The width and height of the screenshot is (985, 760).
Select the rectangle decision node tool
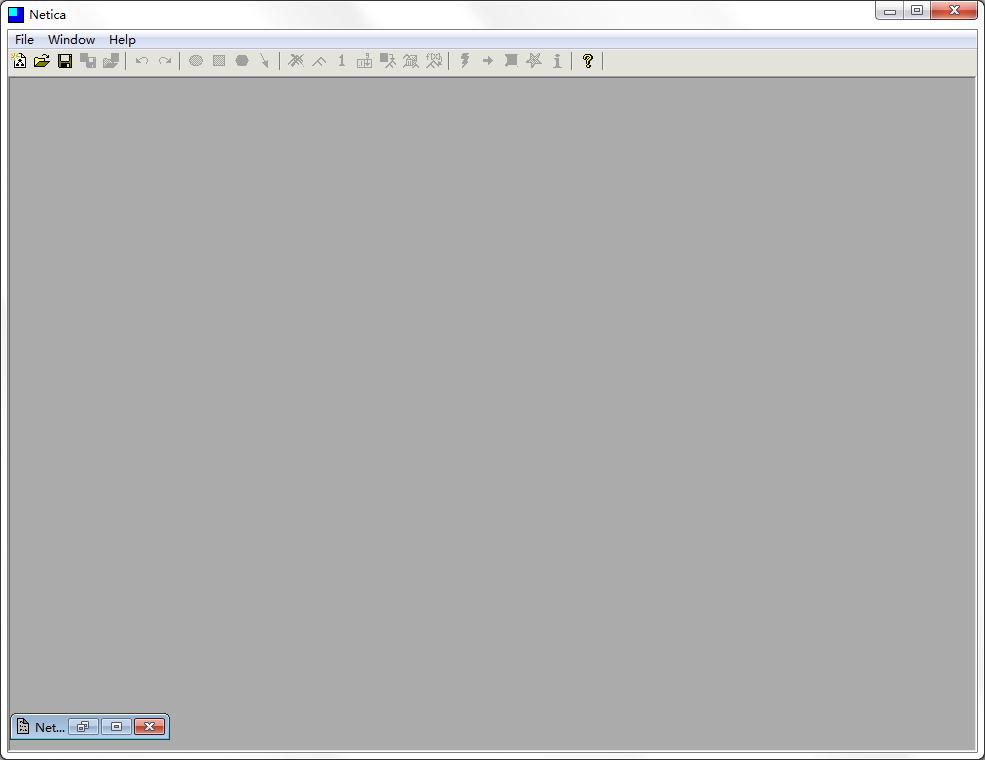[x=219, y=61]
